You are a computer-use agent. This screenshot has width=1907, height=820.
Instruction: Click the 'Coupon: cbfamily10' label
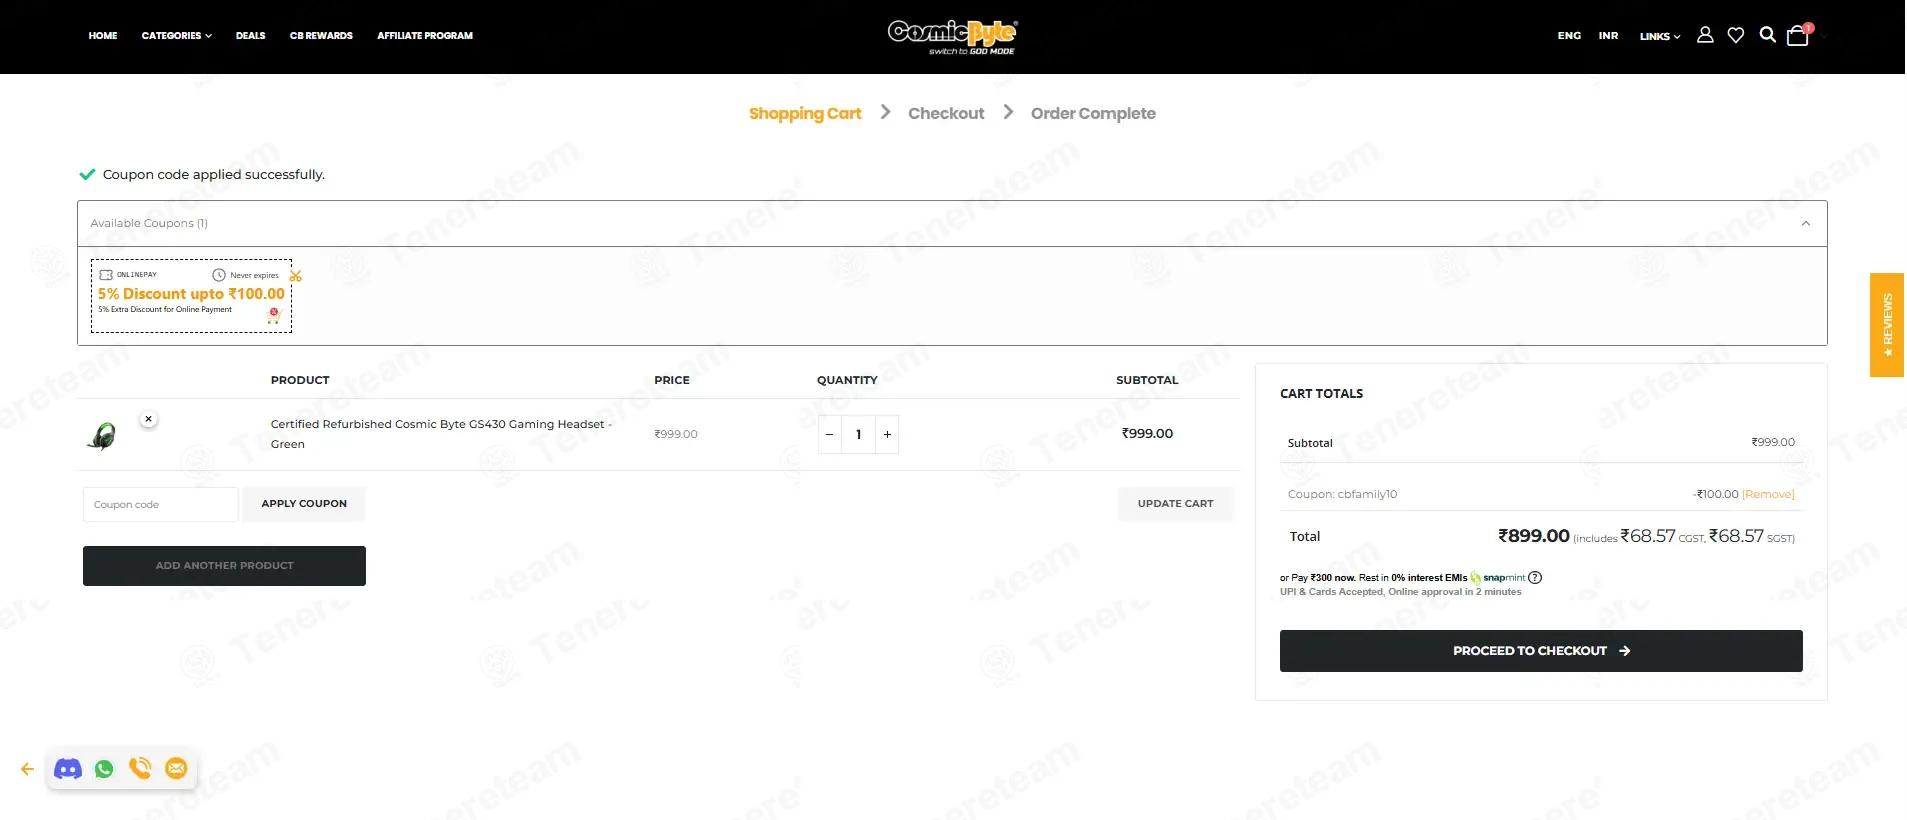click(x=1342, y=494)
